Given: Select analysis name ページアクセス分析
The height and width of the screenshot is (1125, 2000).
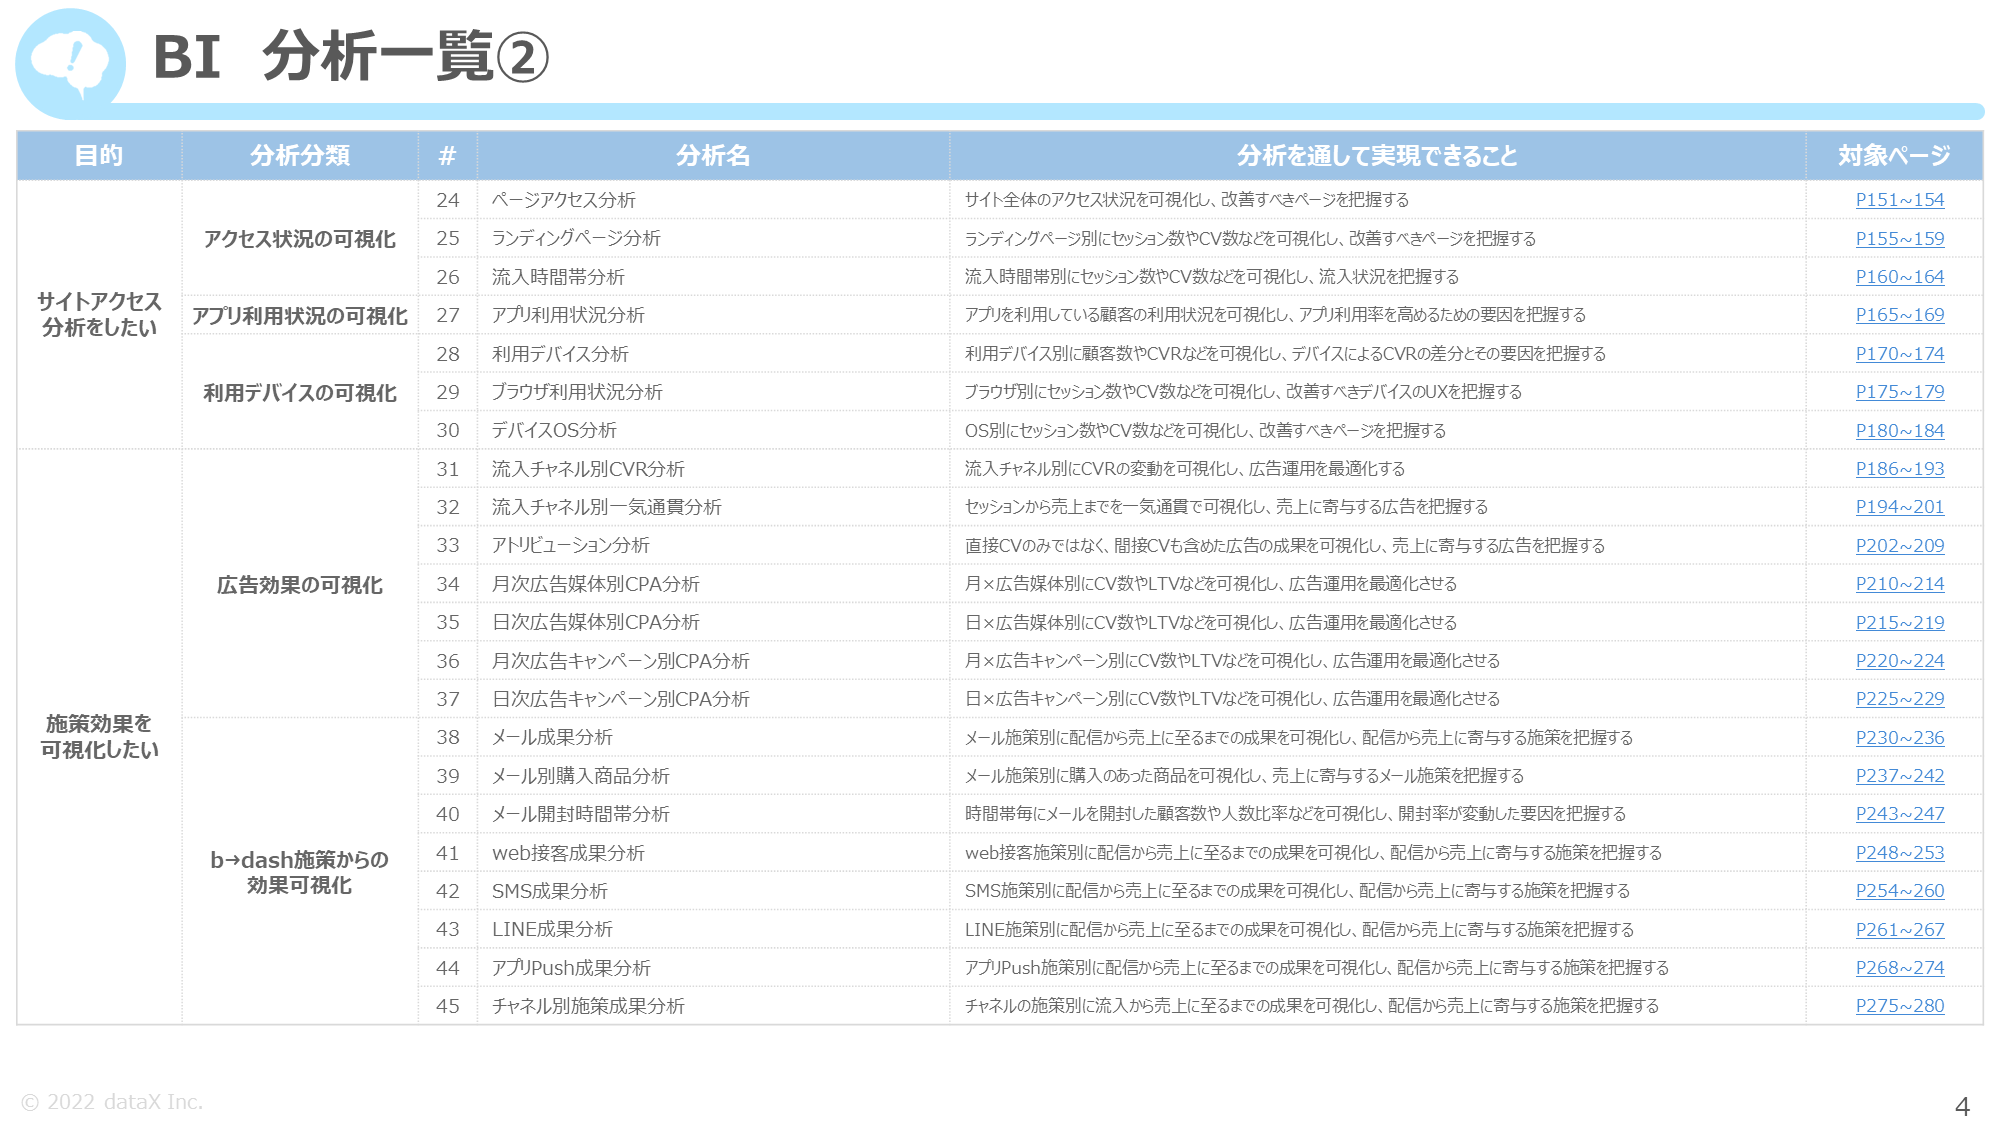Looking at the screenshot, I should coord(564,200).
